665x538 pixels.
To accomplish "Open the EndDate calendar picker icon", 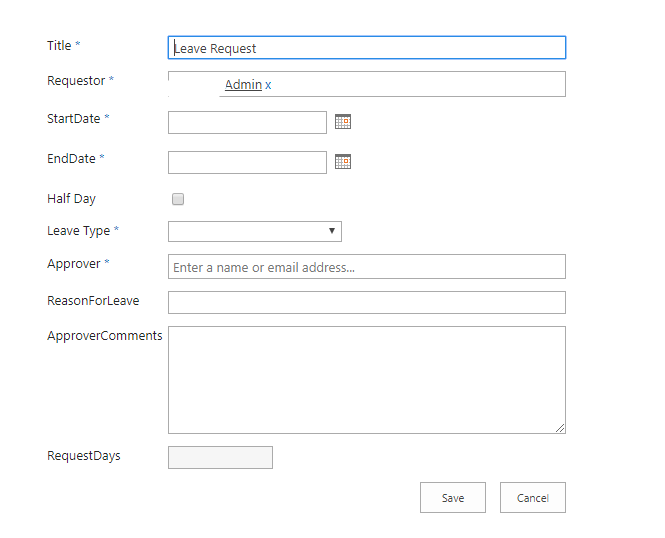I will click(343, 162).
